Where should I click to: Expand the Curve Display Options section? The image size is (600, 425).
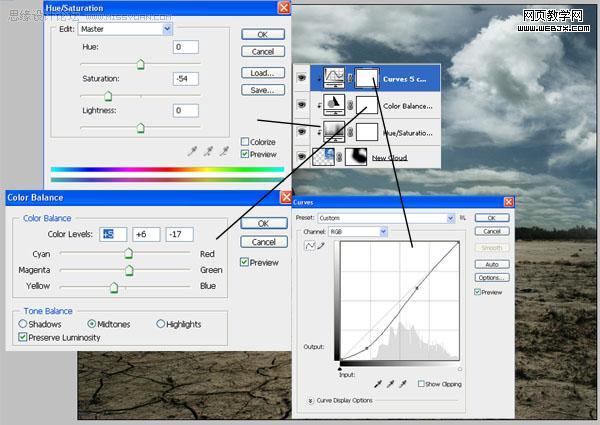click(311, 401)
